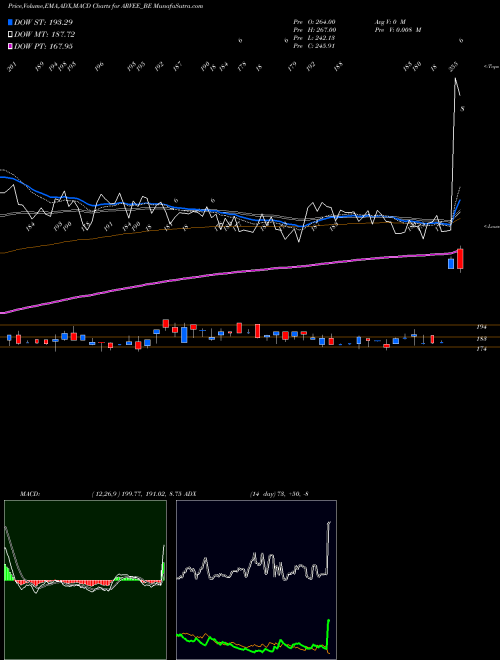Click the chart title mentioning MunafaSutra.com
500x660 pixels.
coord(106,6)
